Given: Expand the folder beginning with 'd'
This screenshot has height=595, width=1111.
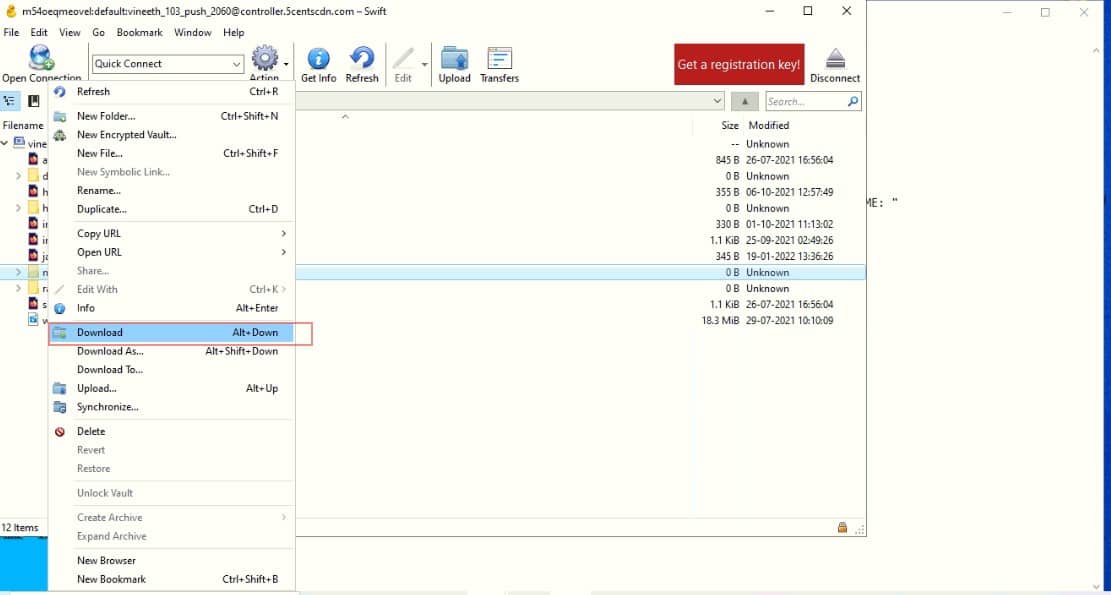Looking at the screenshot, I should pos(18,176).
